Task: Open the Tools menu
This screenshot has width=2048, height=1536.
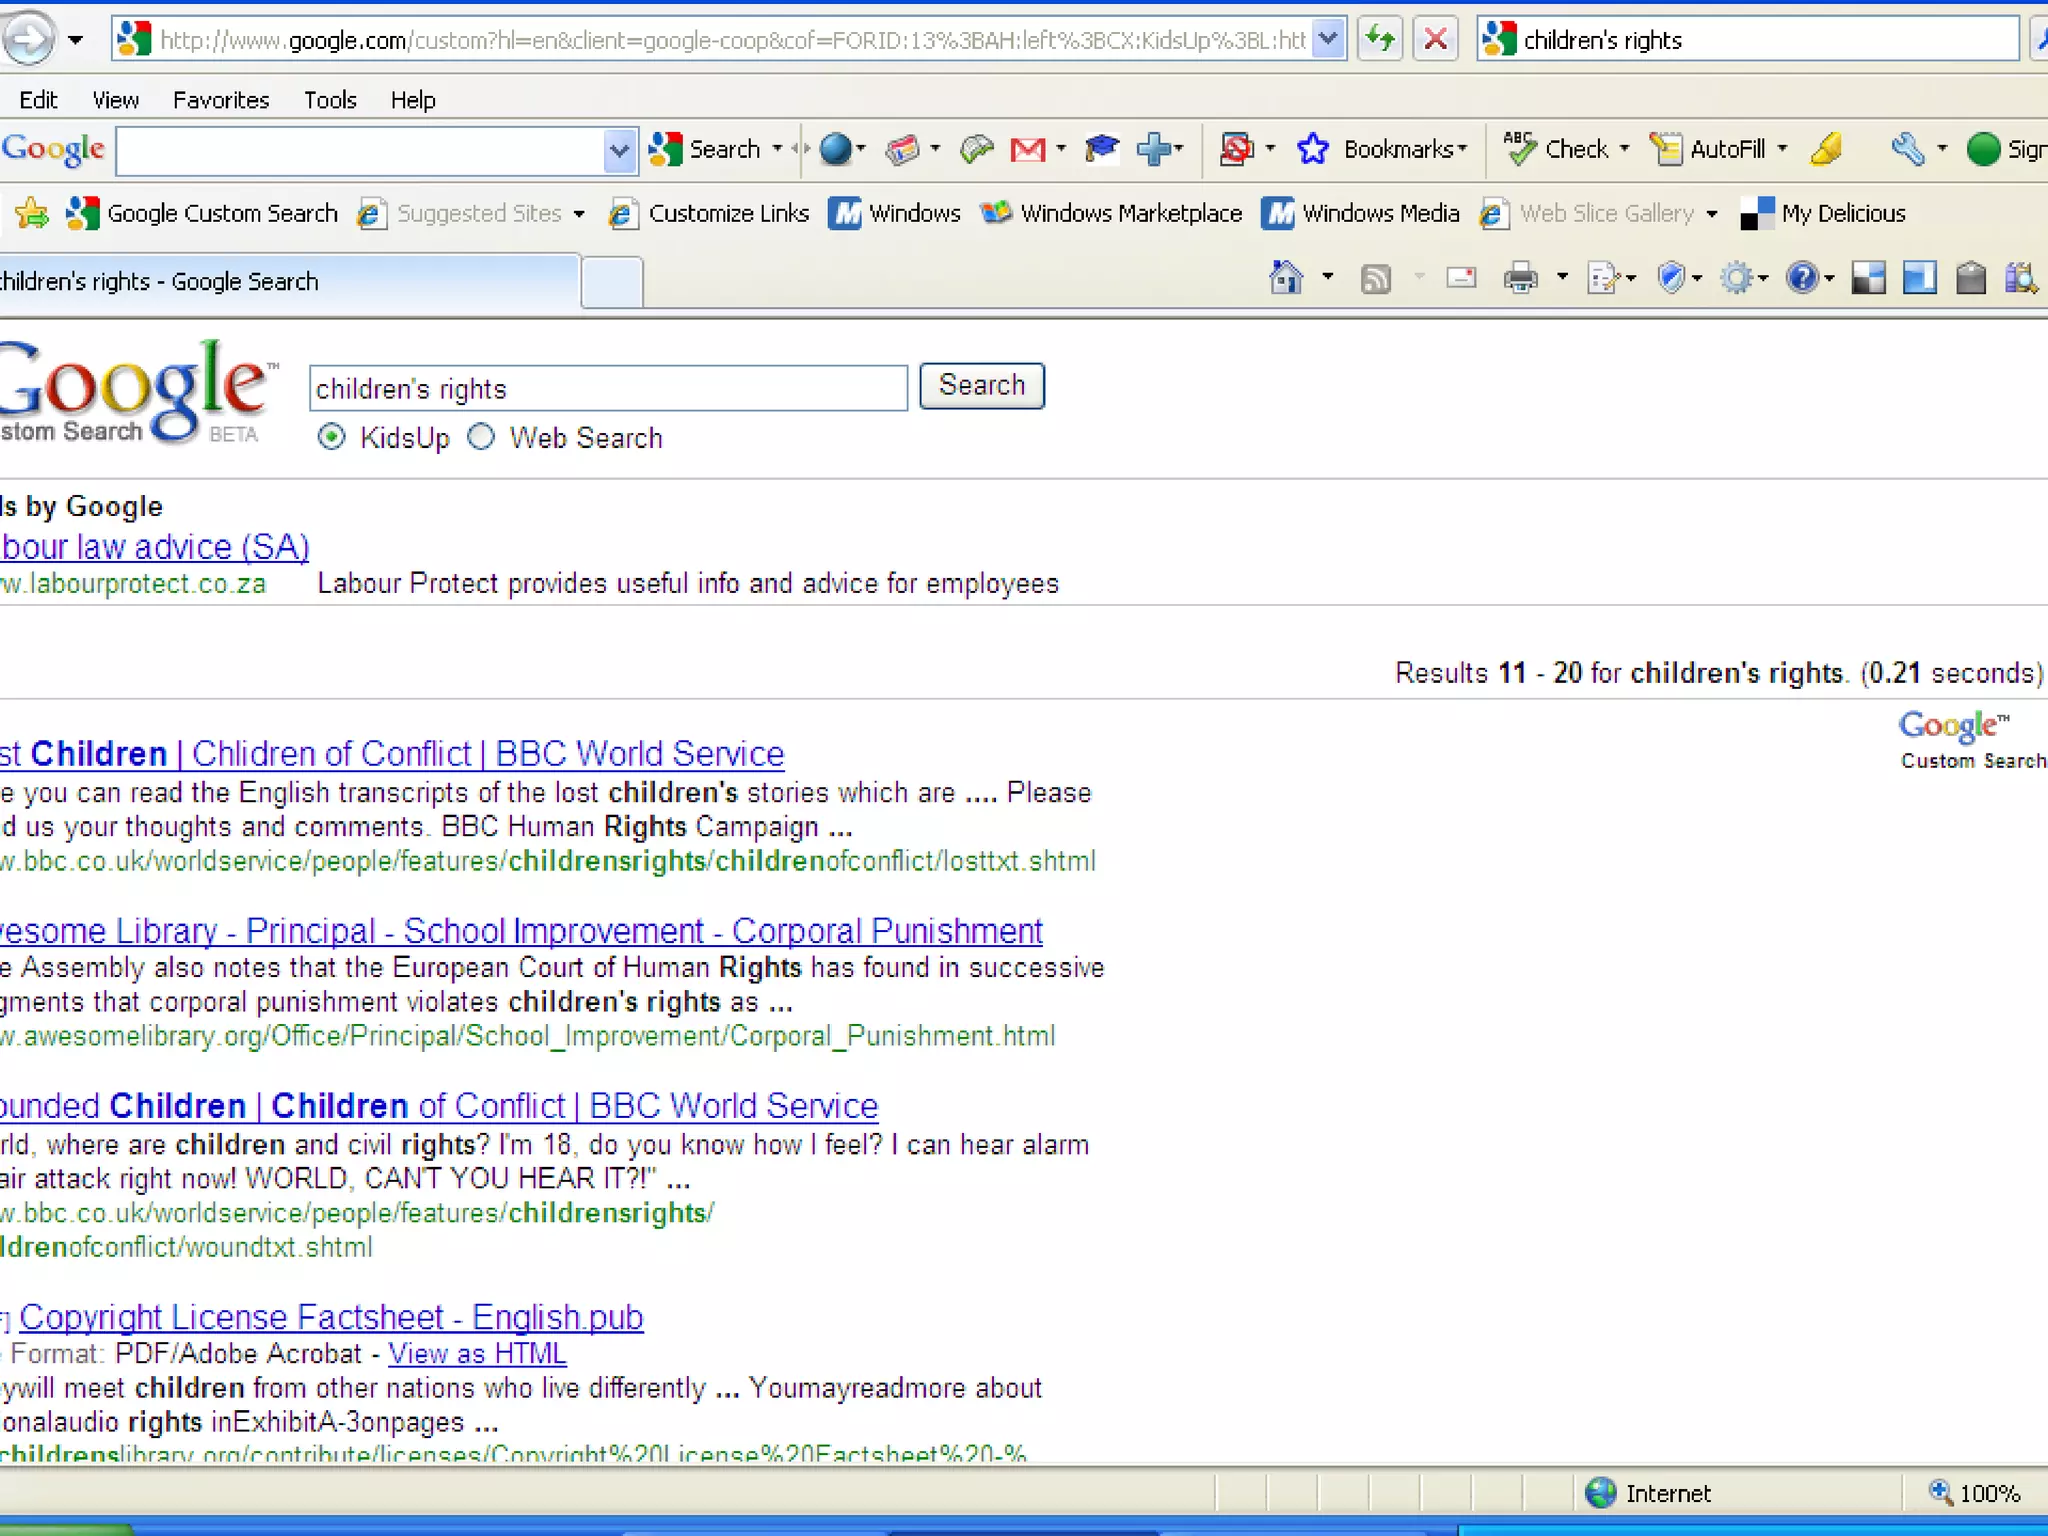Action: point(330,100)
